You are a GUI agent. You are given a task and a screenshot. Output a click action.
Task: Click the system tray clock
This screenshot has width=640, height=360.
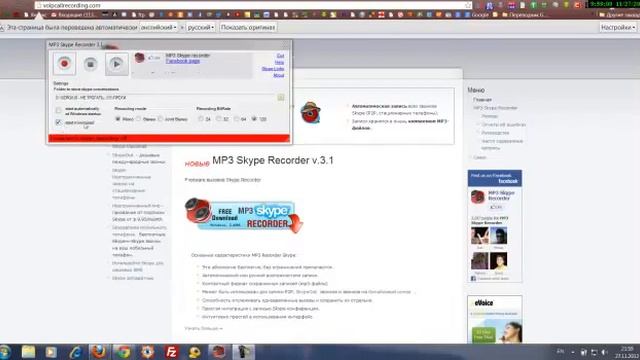point(627,352)
